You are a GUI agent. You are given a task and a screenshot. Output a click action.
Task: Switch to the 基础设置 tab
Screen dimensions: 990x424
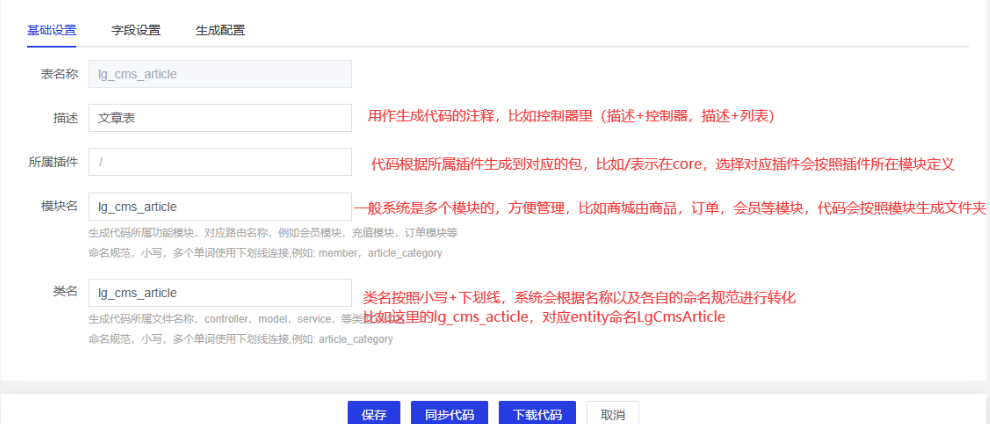pyautogui.click(x=51, y=30)
